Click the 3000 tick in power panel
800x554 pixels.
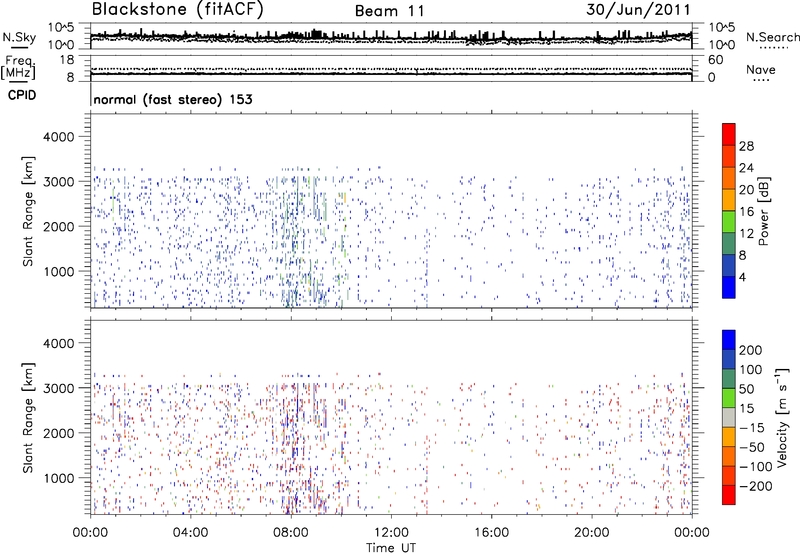click(59, 182)
